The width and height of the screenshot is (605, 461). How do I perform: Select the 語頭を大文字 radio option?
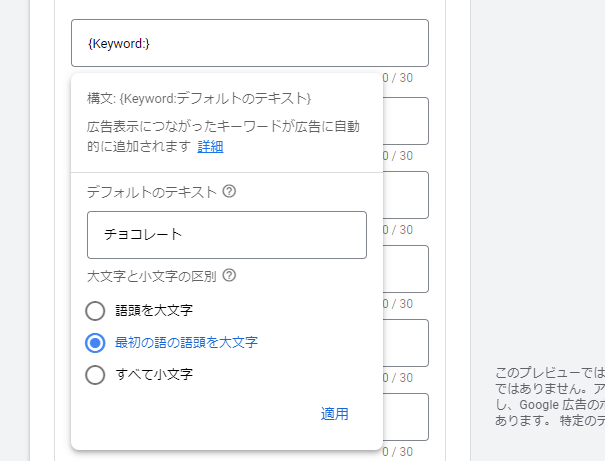coord(95,311)
